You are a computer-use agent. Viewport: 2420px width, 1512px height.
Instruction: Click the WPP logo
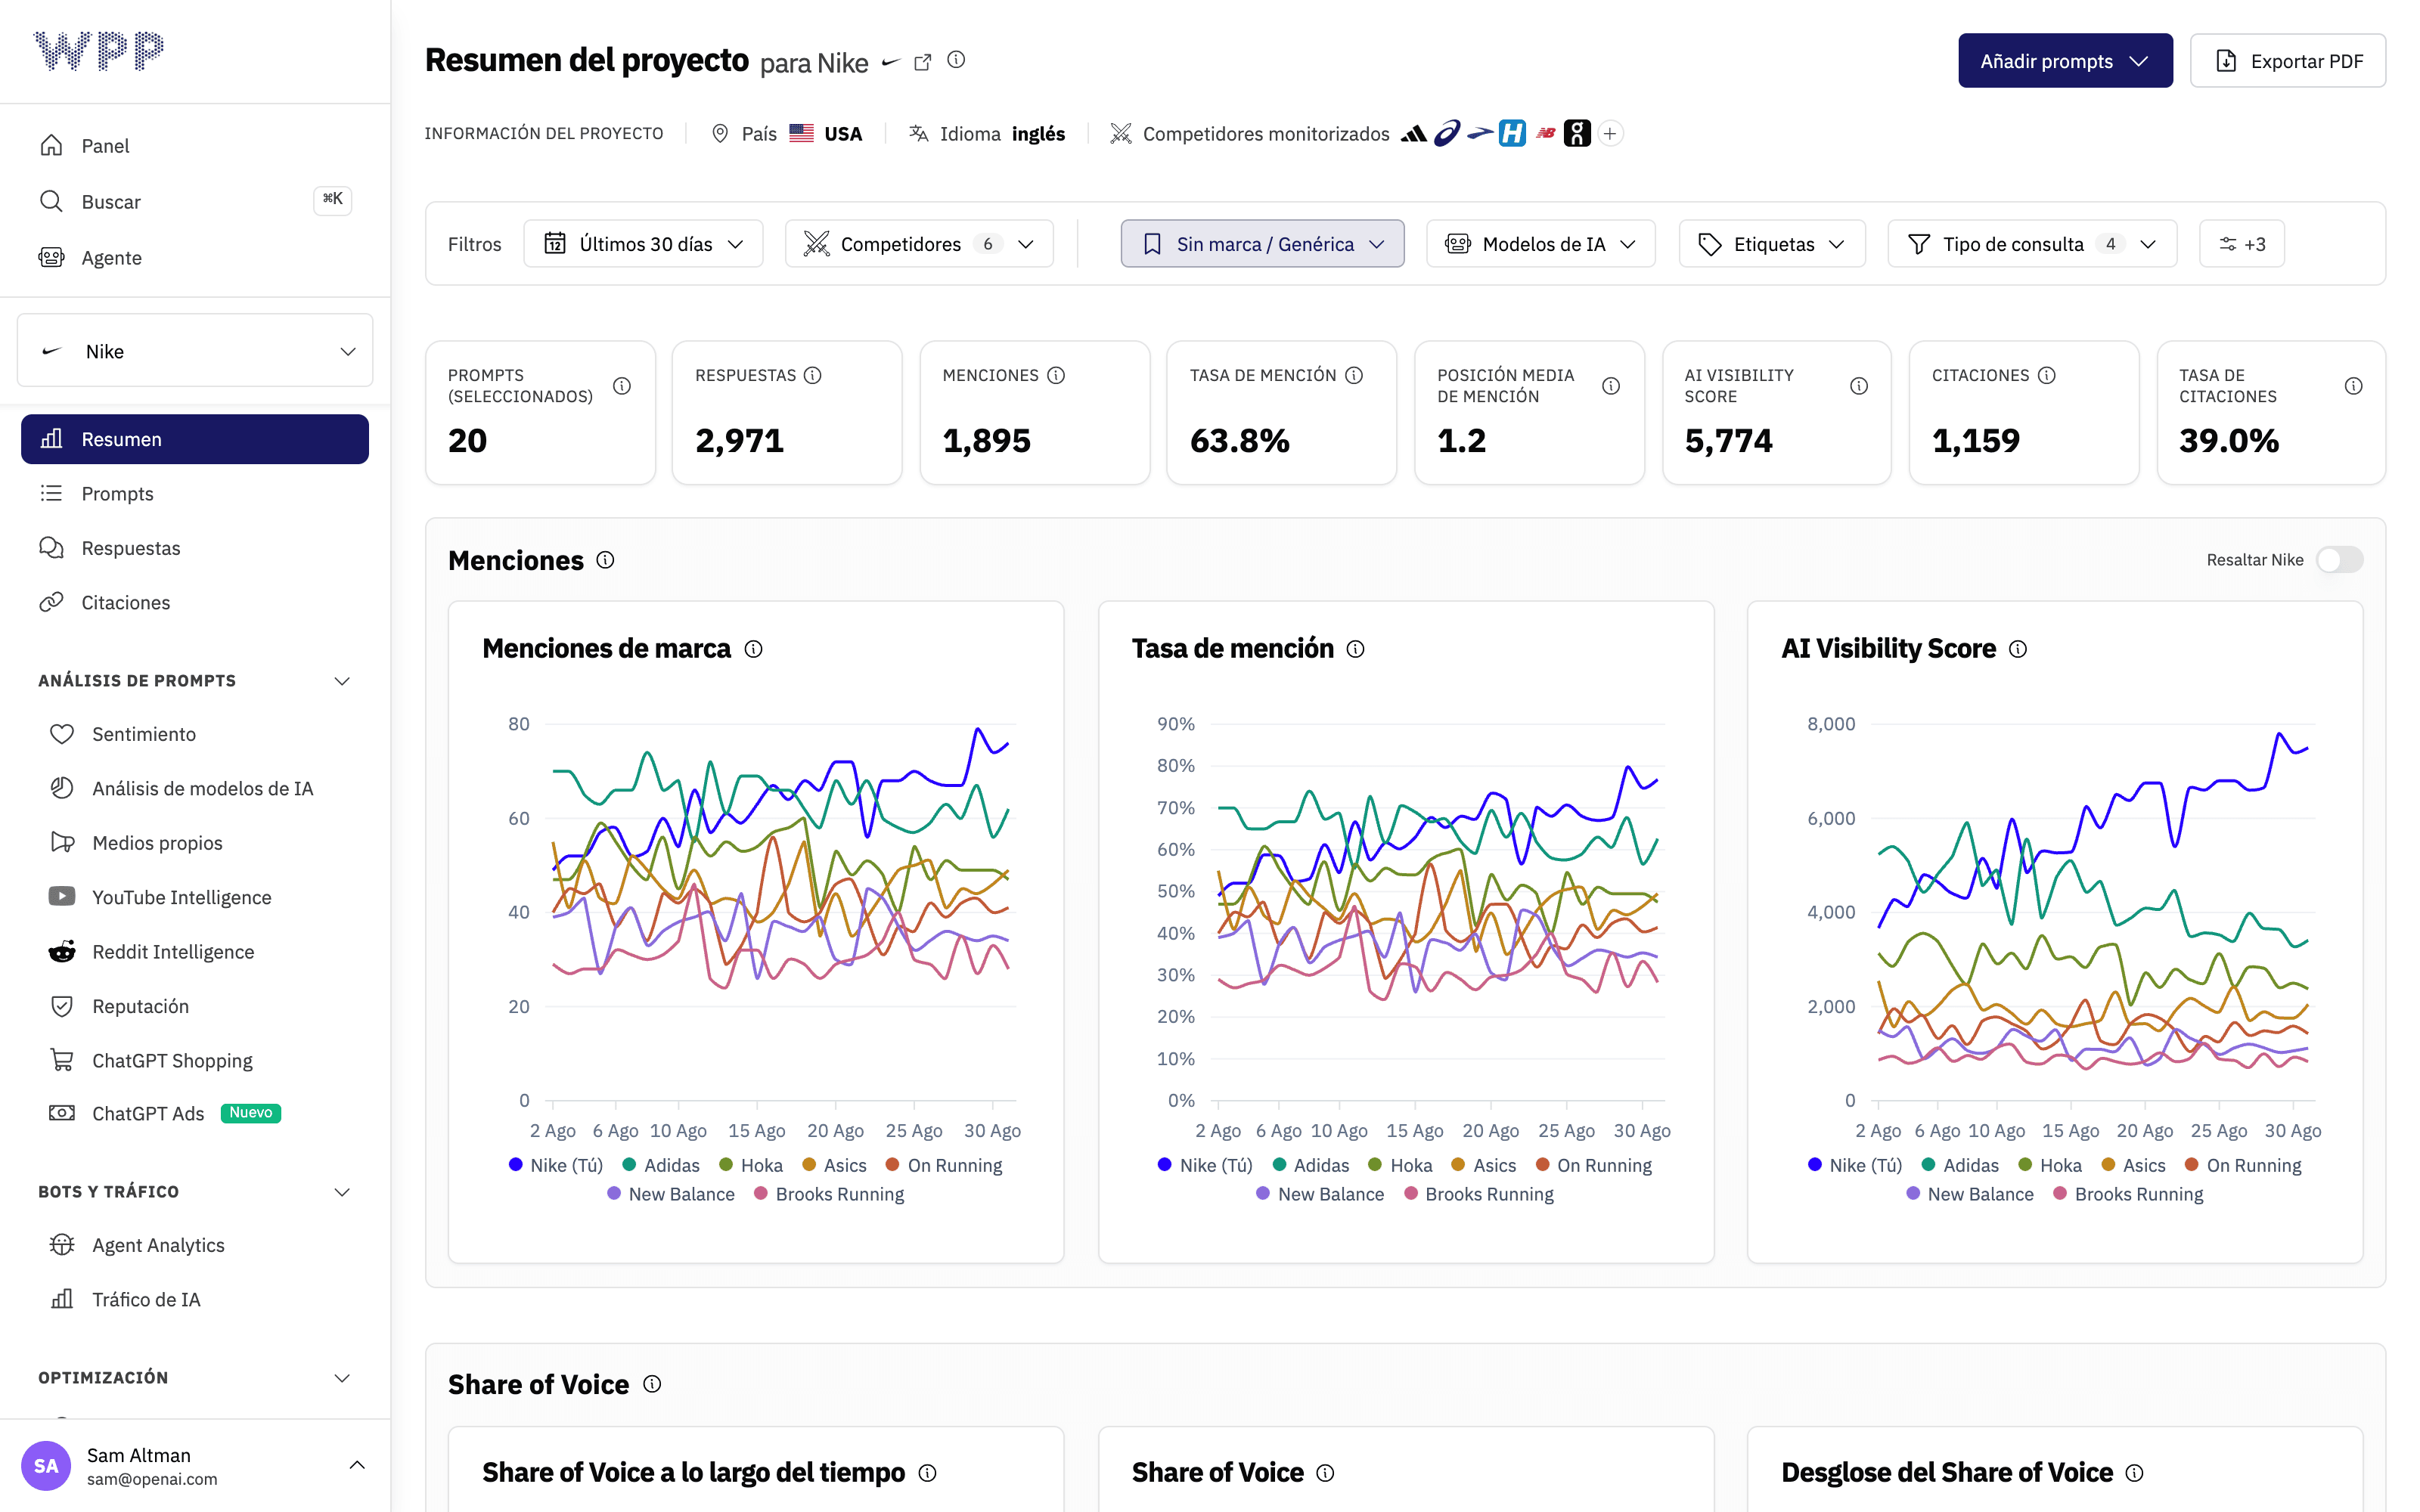click(98, 50)
